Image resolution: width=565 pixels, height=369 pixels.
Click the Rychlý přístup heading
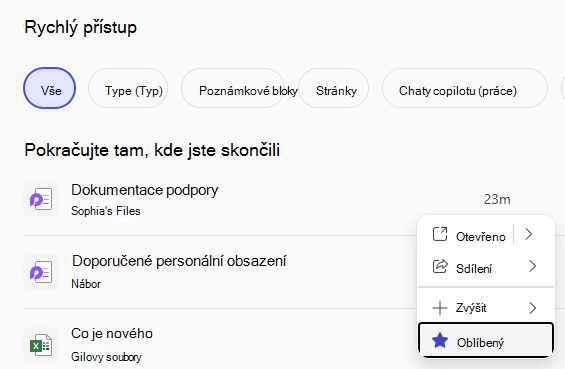pos(81,27)
